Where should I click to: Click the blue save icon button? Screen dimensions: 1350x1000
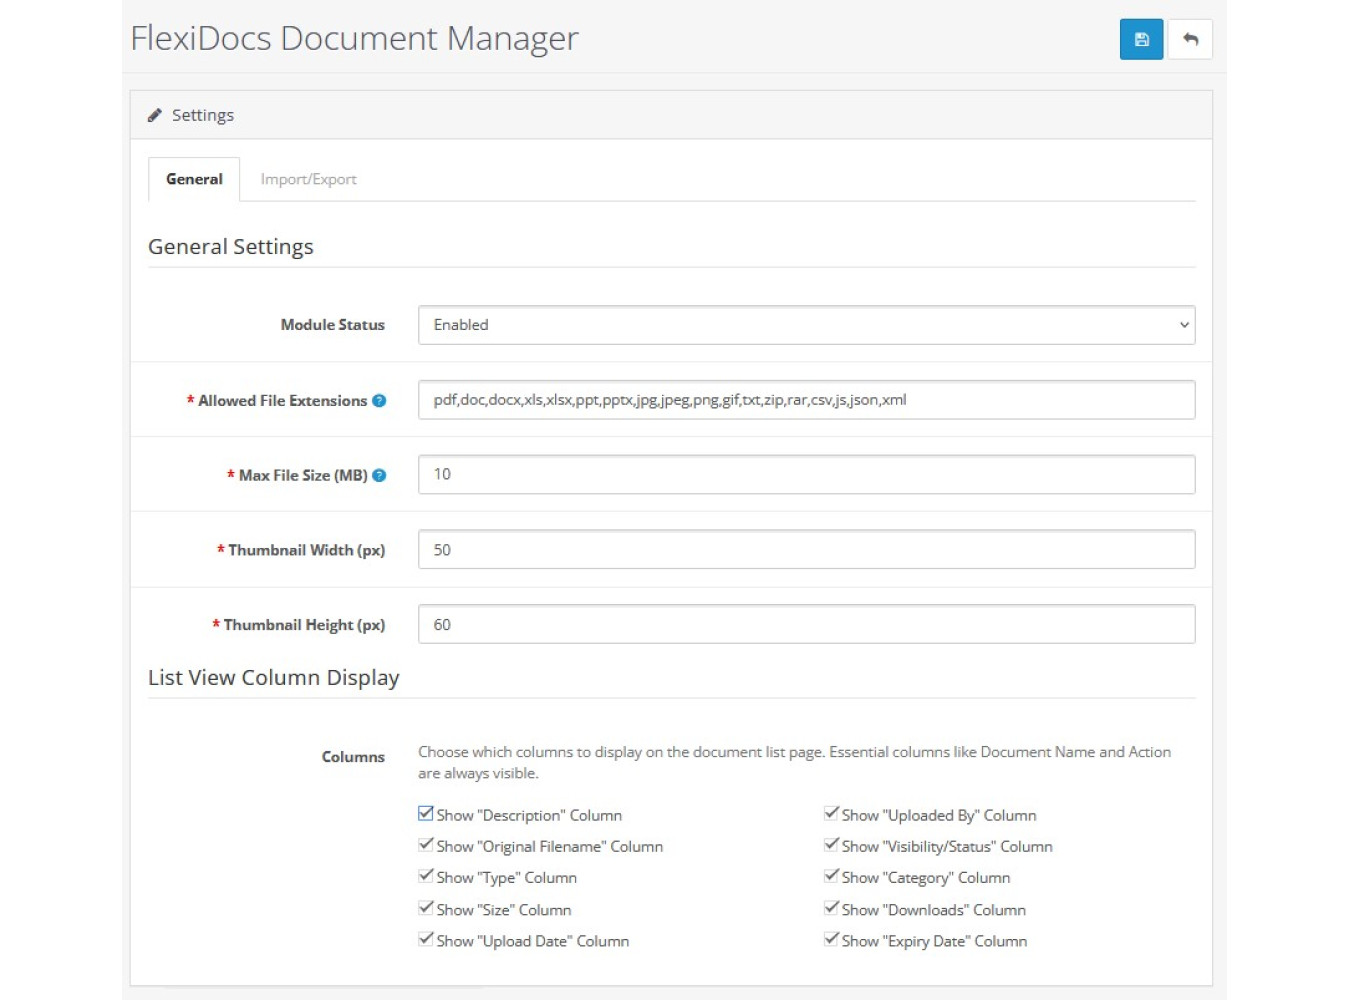1141,40
